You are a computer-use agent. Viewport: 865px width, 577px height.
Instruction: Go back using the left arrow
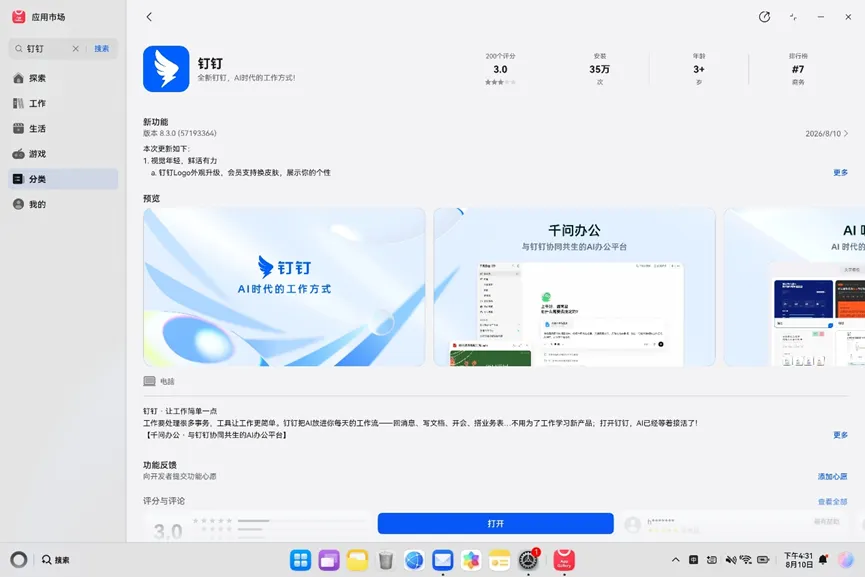point(149,17)
